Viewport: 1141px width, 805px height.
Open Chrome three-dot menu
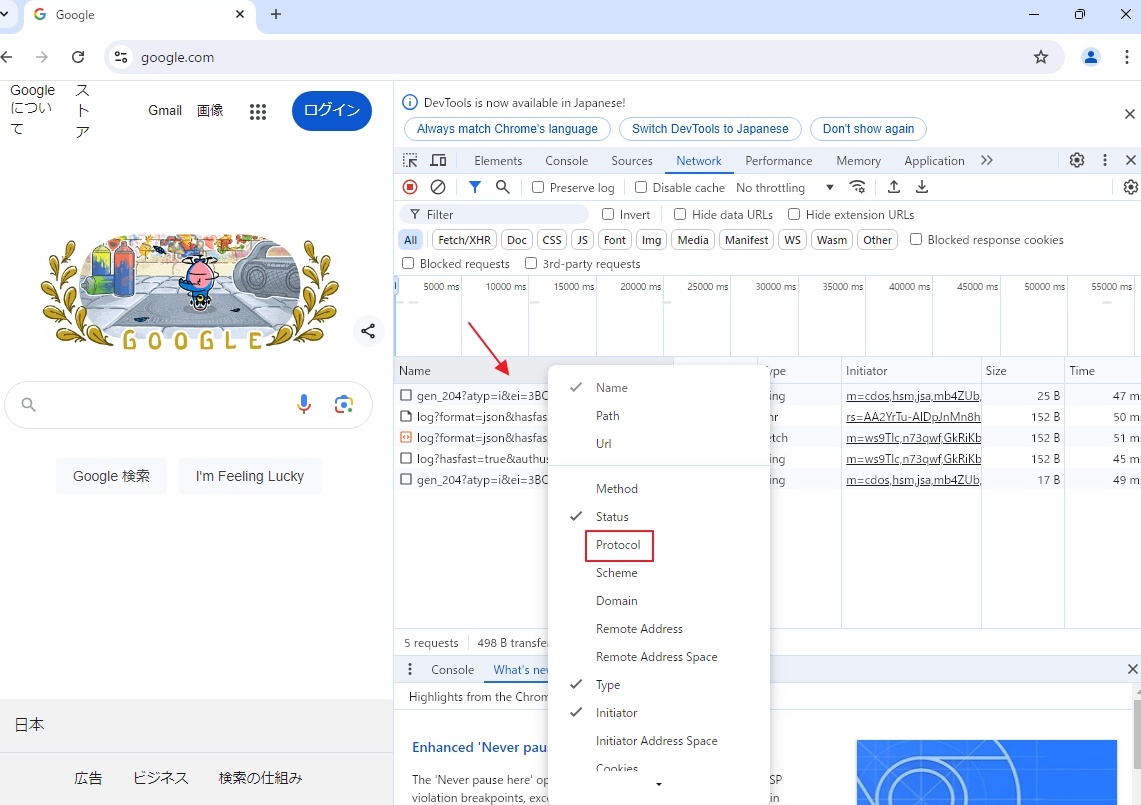(1126, 57)
